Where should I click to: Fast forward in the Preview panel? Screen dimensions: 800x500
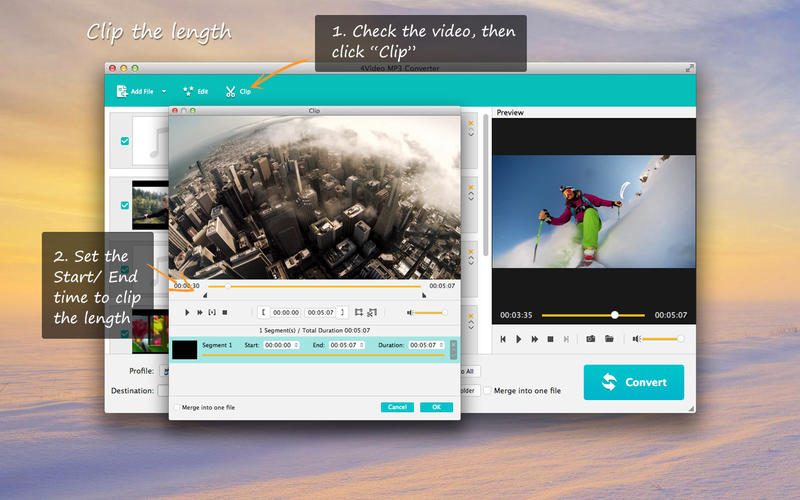click(534, 339)
